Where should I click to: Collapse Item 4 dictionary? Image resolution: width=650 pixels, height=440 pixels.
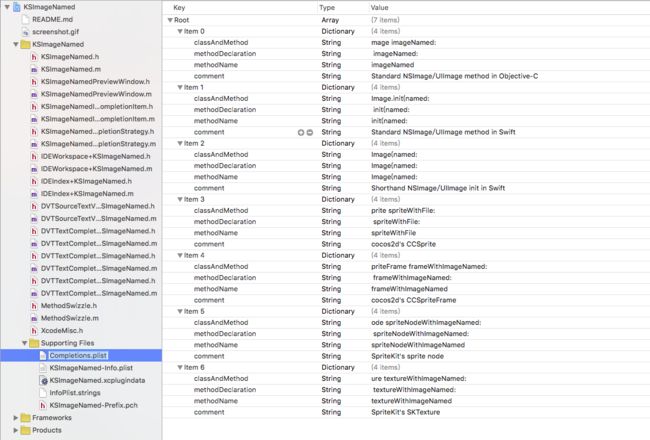pyautogui.click(x=180, y=255)
